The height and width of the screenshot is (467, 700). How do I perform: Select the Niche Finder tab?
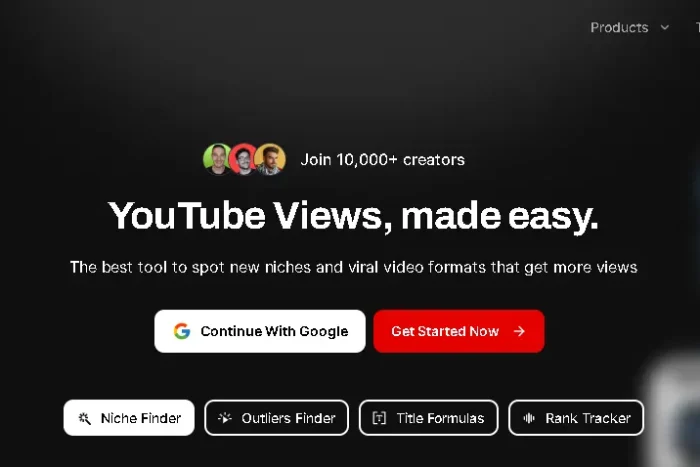(129, 418)
